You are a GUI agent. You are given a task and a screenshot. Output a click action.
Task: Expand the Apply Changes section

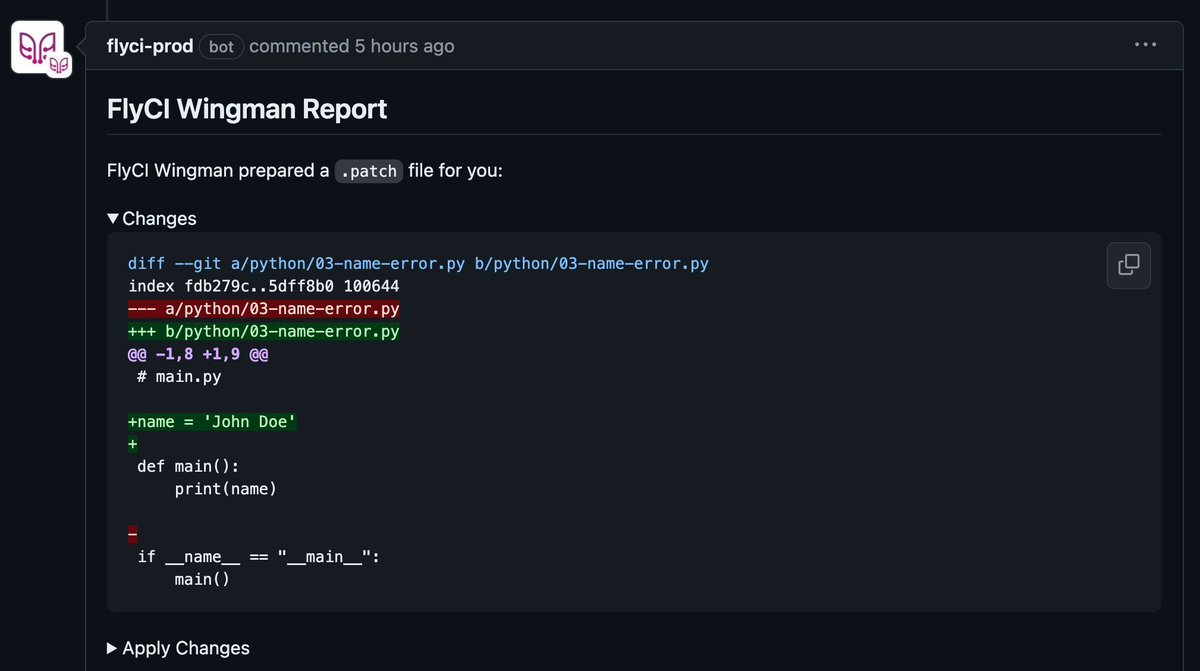click(178, 648)
